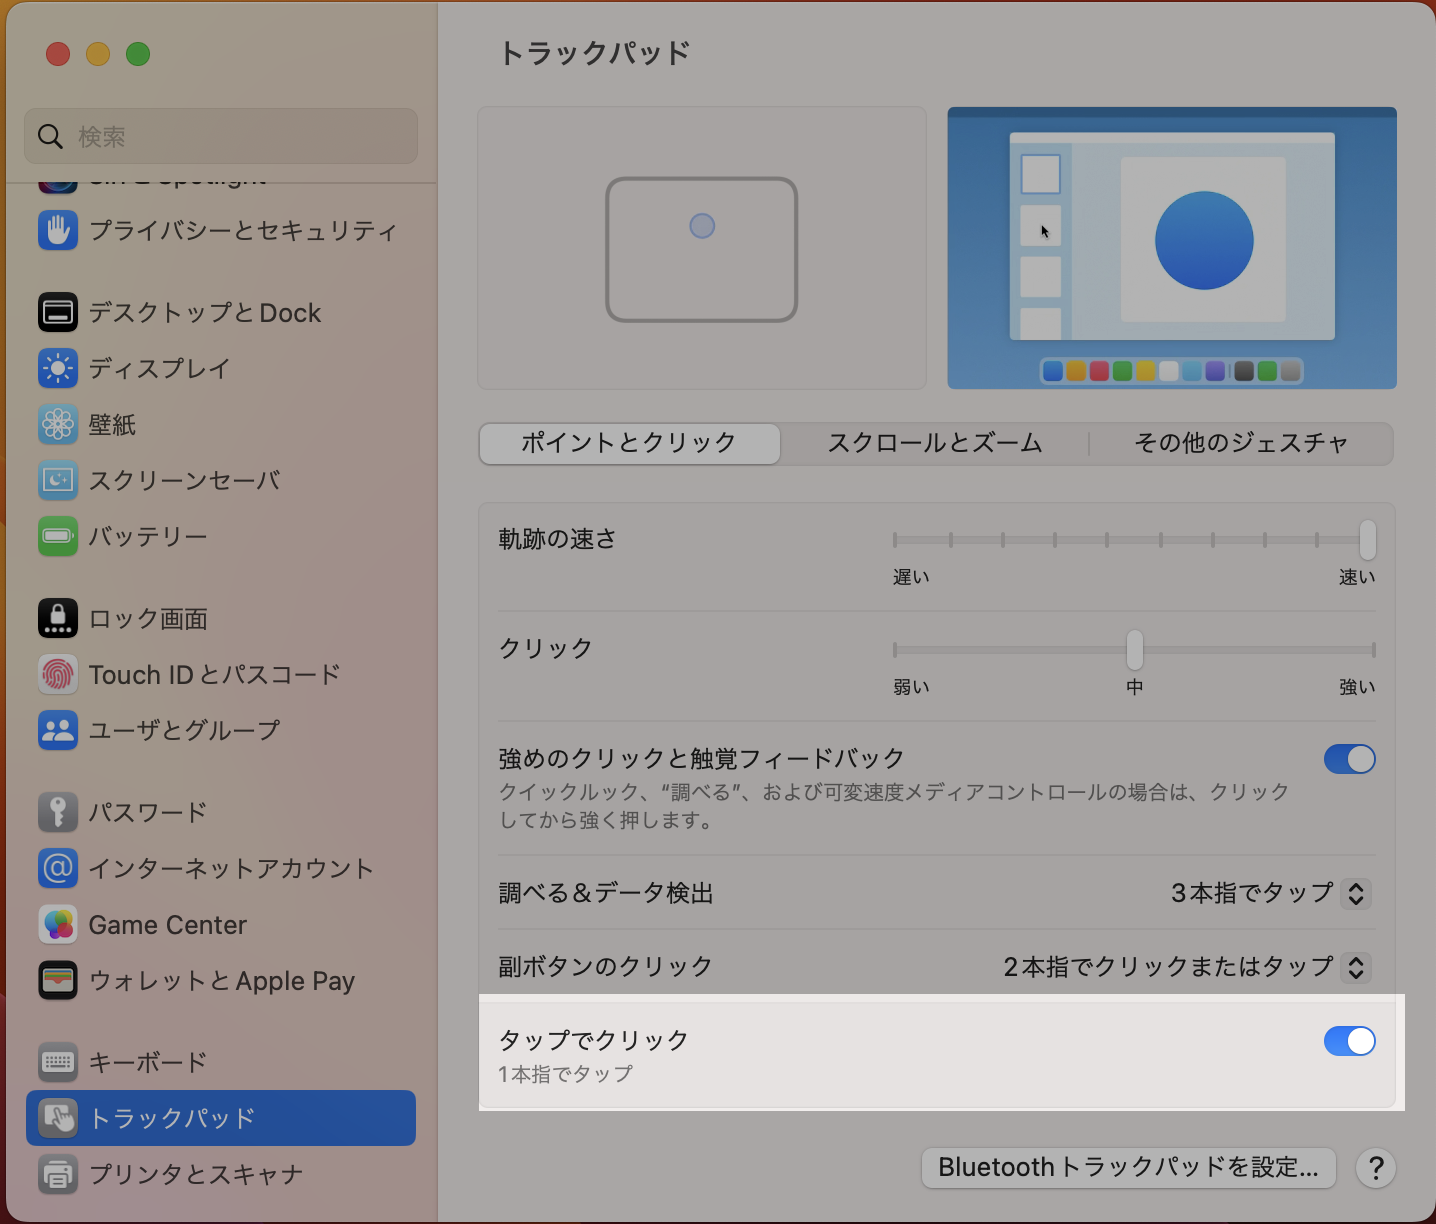This screenshot has width=1436, height=1224.
Task: Open プライバシーとセキュリティ hand icon
Action: pos(58,230)
